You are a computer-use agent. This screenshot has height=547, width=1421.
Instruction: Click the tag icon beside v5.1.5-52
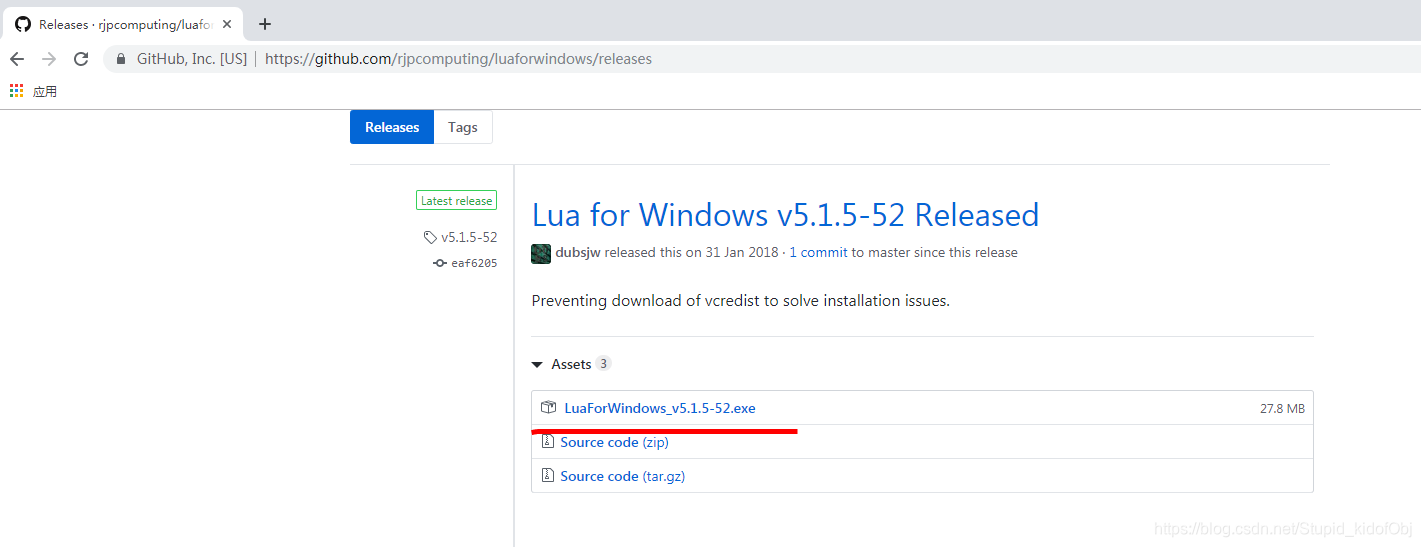tap(430, 238)
